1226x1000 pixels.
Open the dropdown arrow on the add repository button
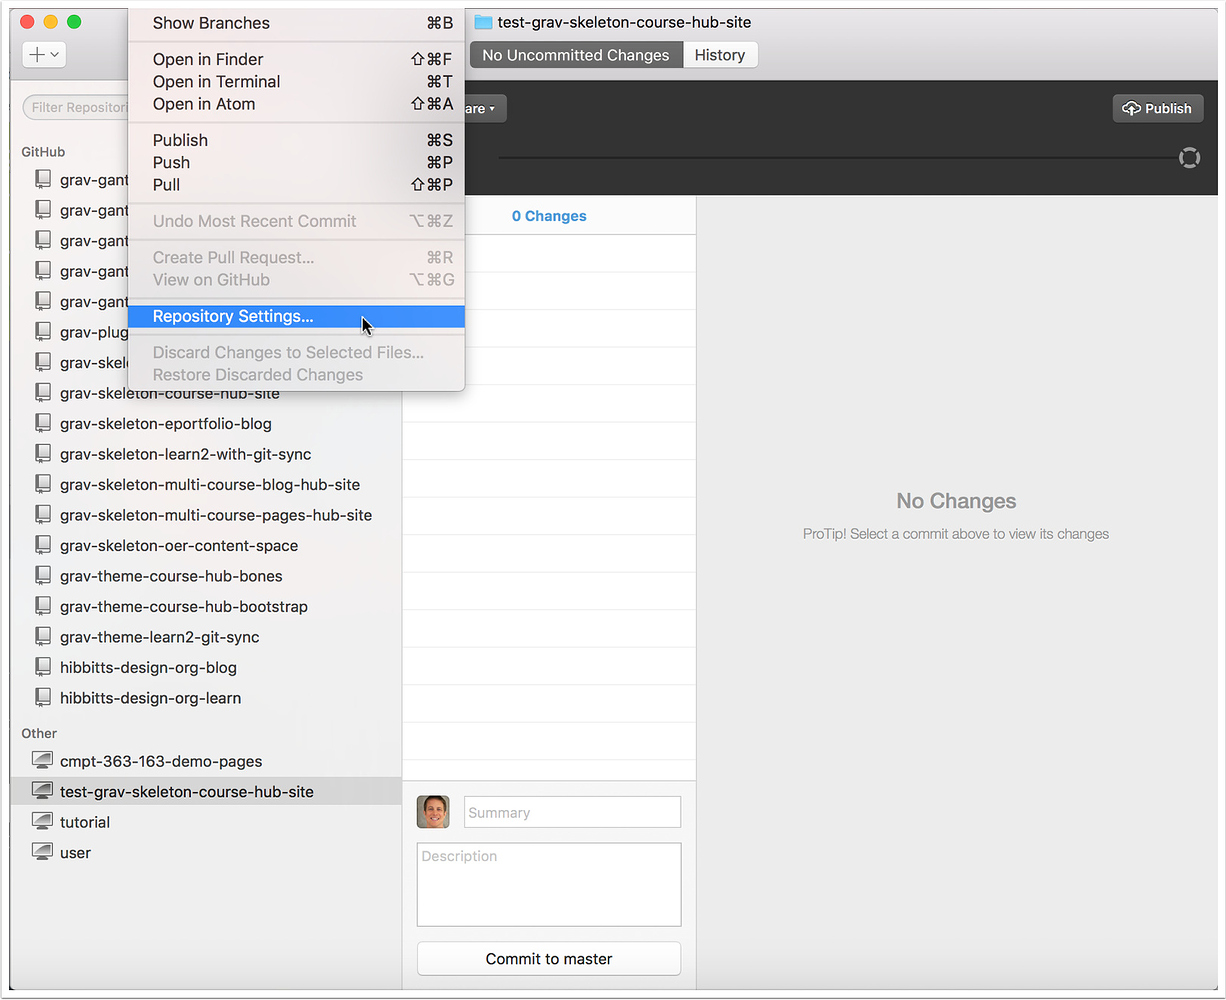[x=54, y=54]
